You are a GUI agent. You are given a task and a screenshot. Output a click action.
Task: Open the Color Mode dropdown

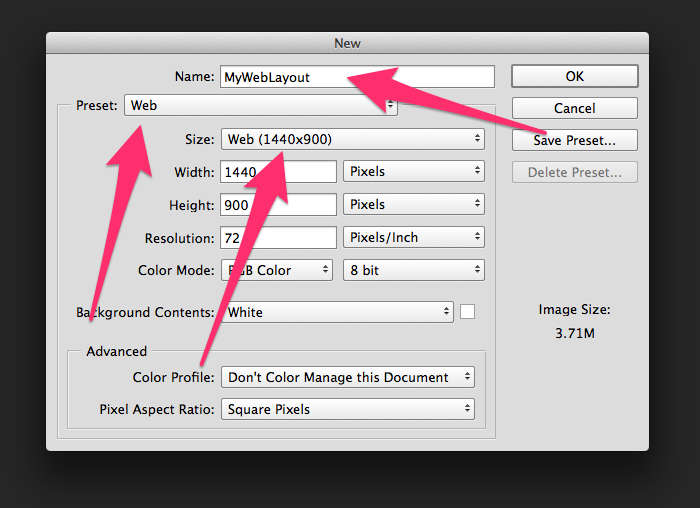pos(276,270)
